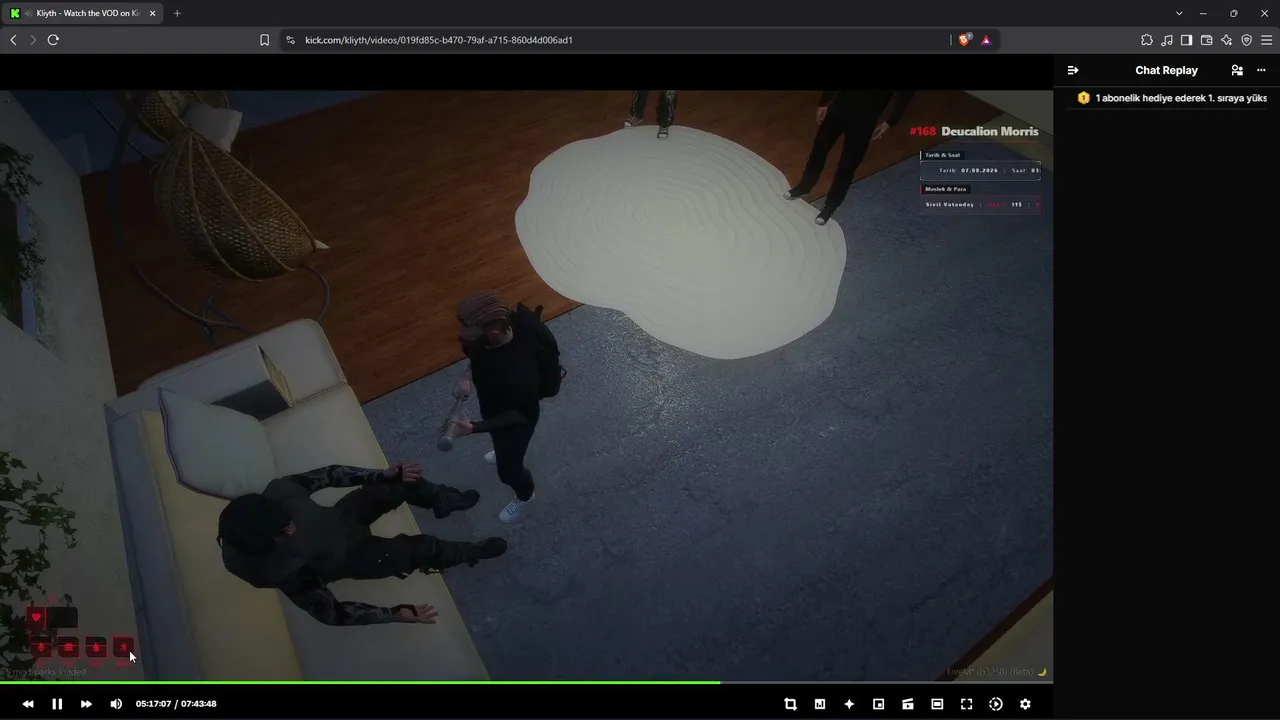Open the Chat Replay more options menu
The image size is (1280, 720).
(x=1261, y=70)
